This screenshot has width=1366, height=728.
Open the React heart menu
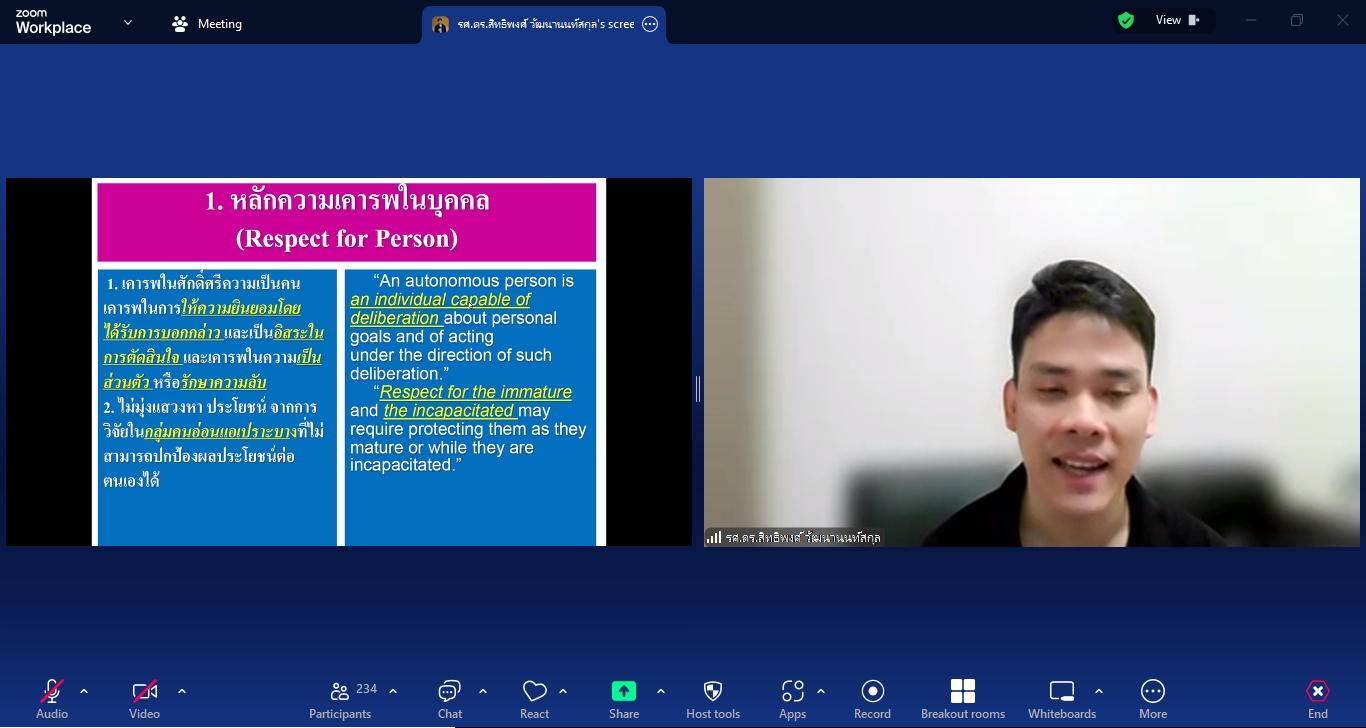coord(535,699)
